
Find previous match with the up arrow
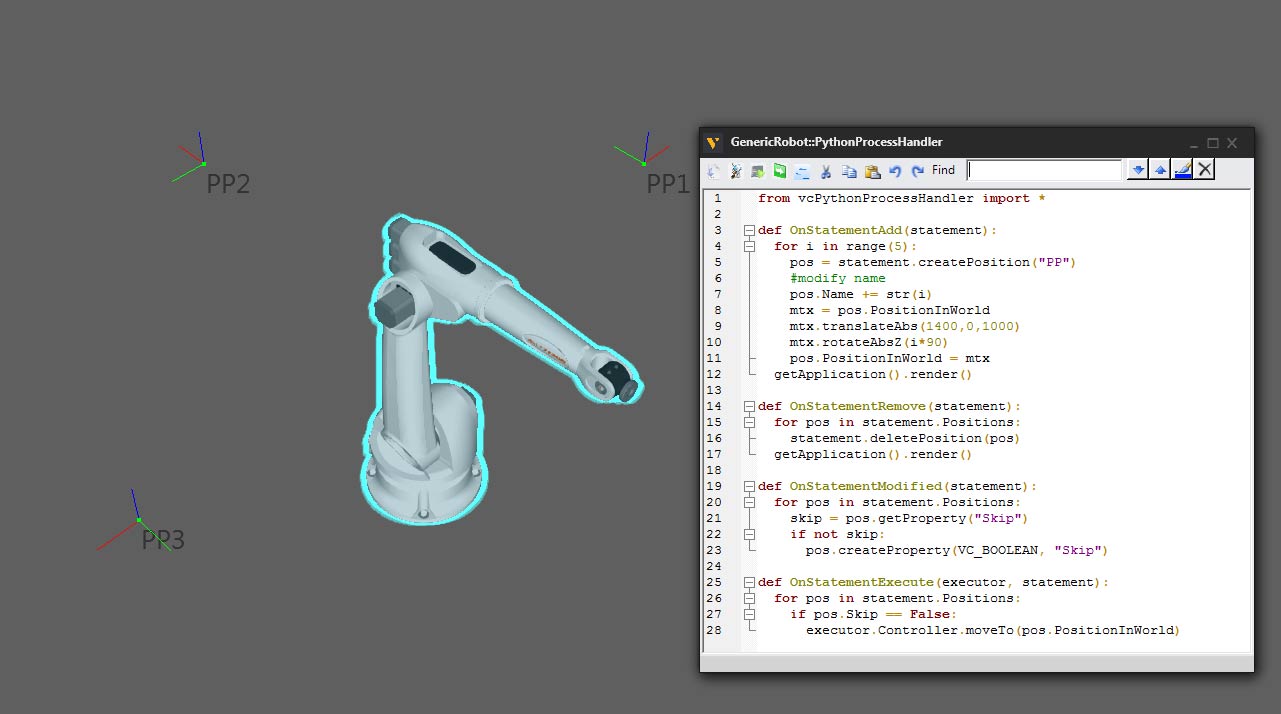click(x=1160, y=170)
